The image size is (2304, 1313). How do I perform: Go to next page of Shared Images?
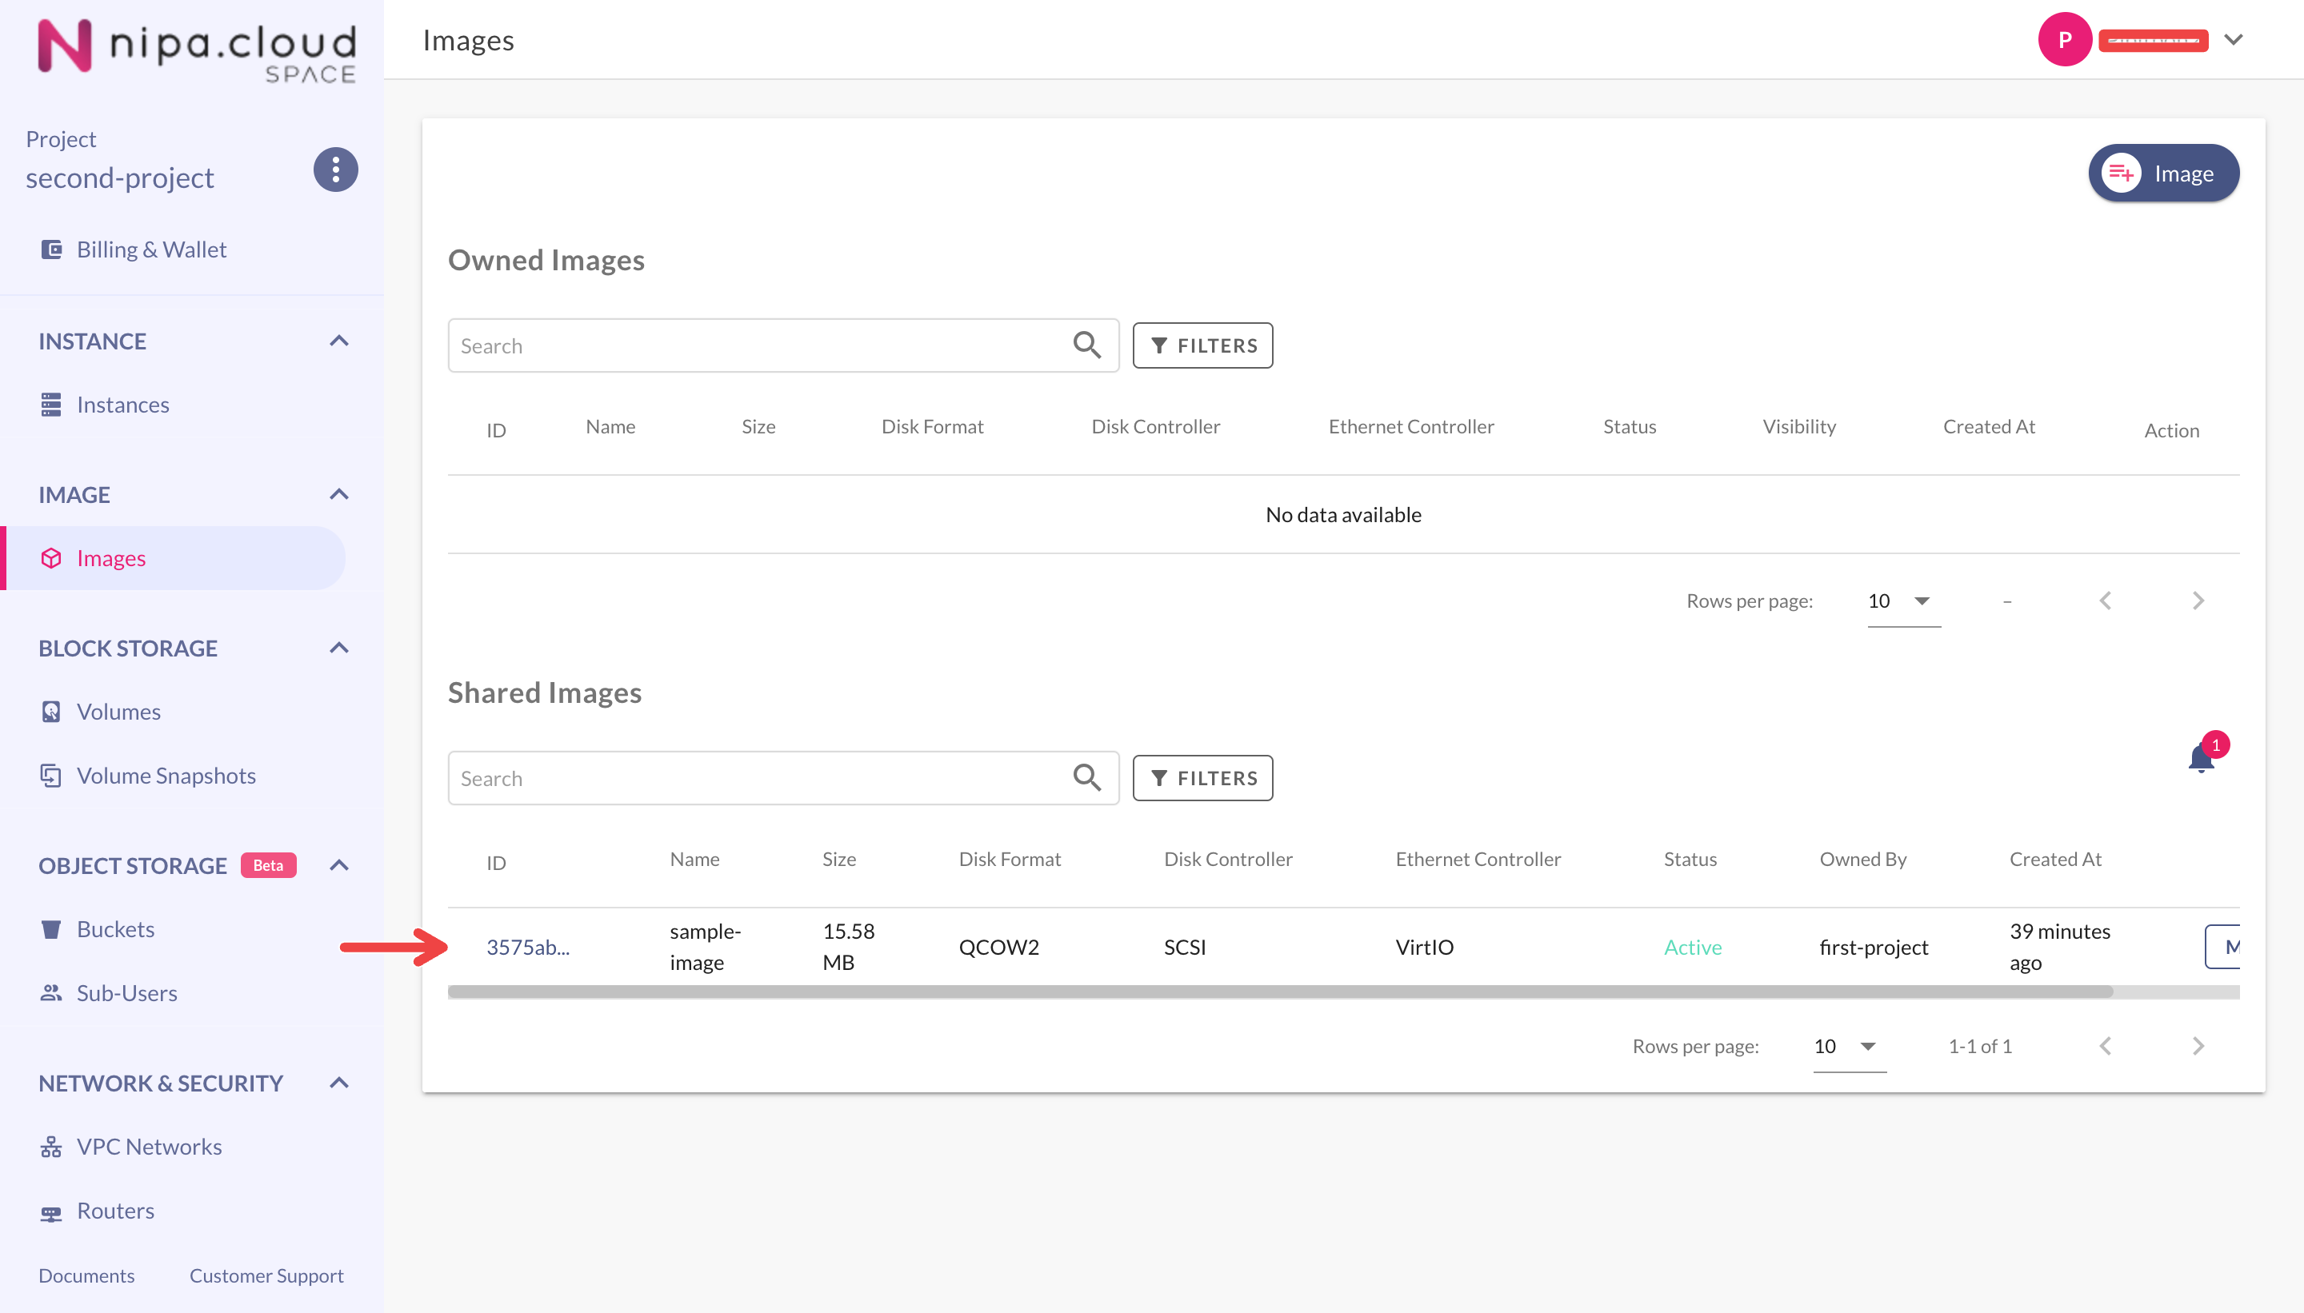pyautogui.click(x=2198, y=1046)
